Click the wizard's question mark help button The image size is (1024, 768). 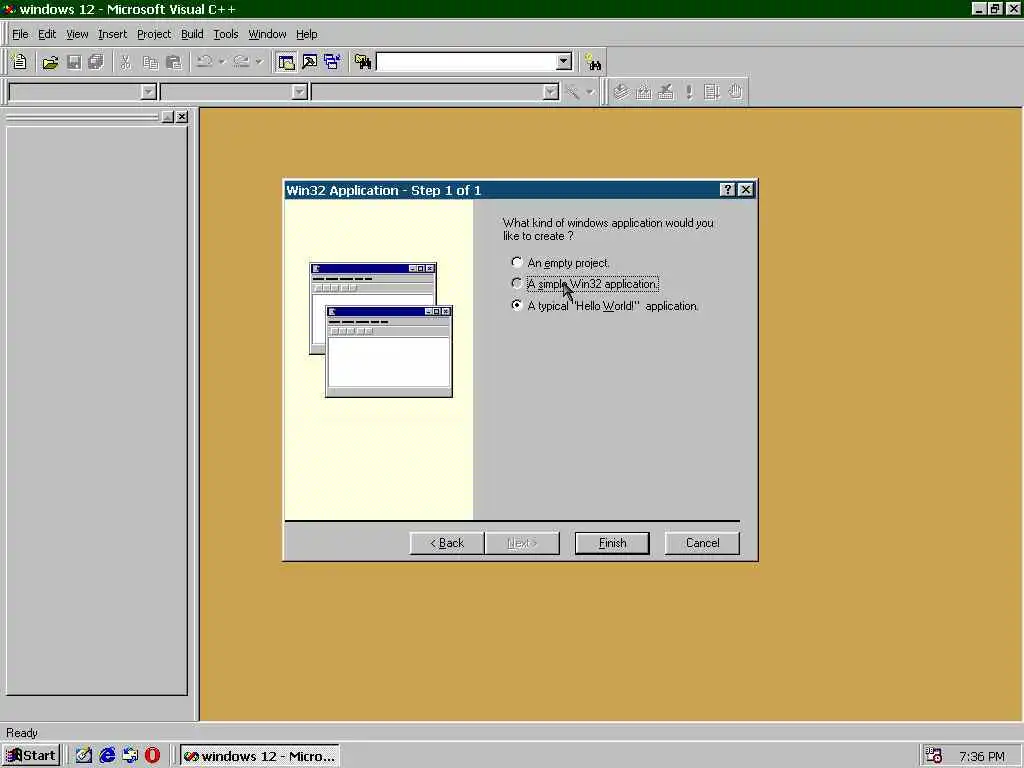click(x=727, y=189)
